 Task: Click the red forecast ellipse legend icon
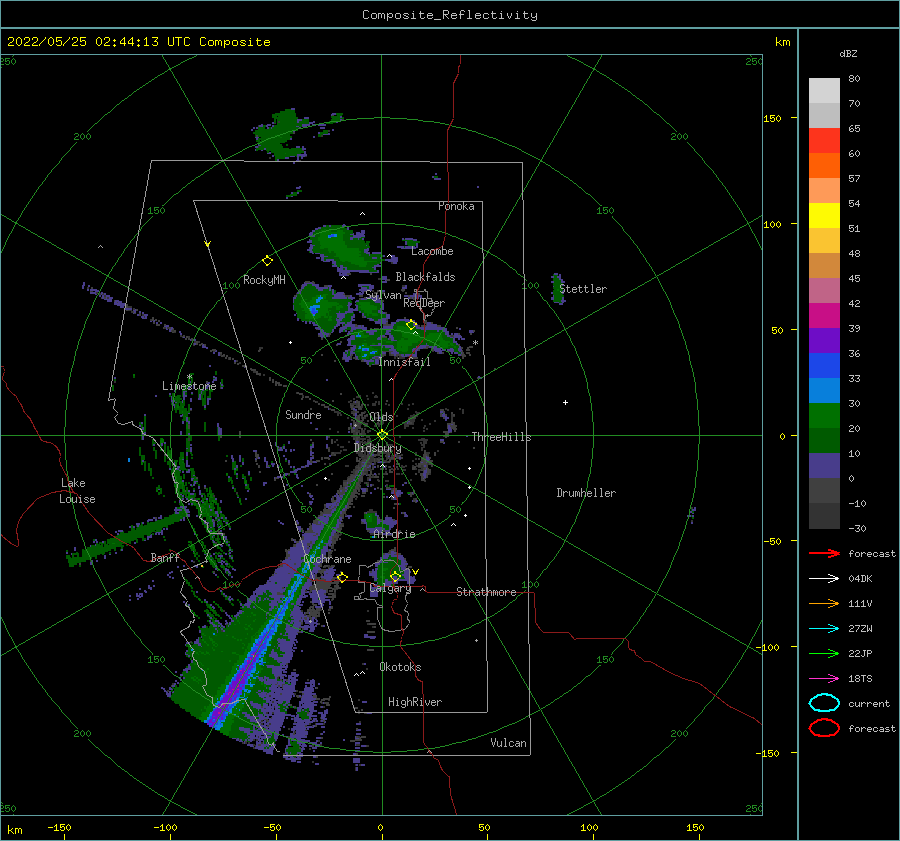[x=824, y=728]
